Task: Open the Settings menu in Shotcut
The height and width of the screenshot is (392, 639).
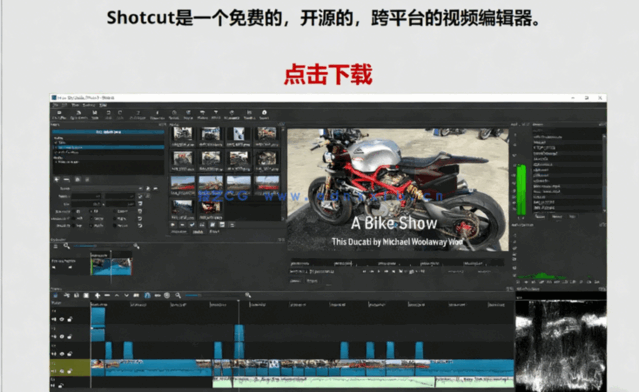Action: (x=89, y=105)
